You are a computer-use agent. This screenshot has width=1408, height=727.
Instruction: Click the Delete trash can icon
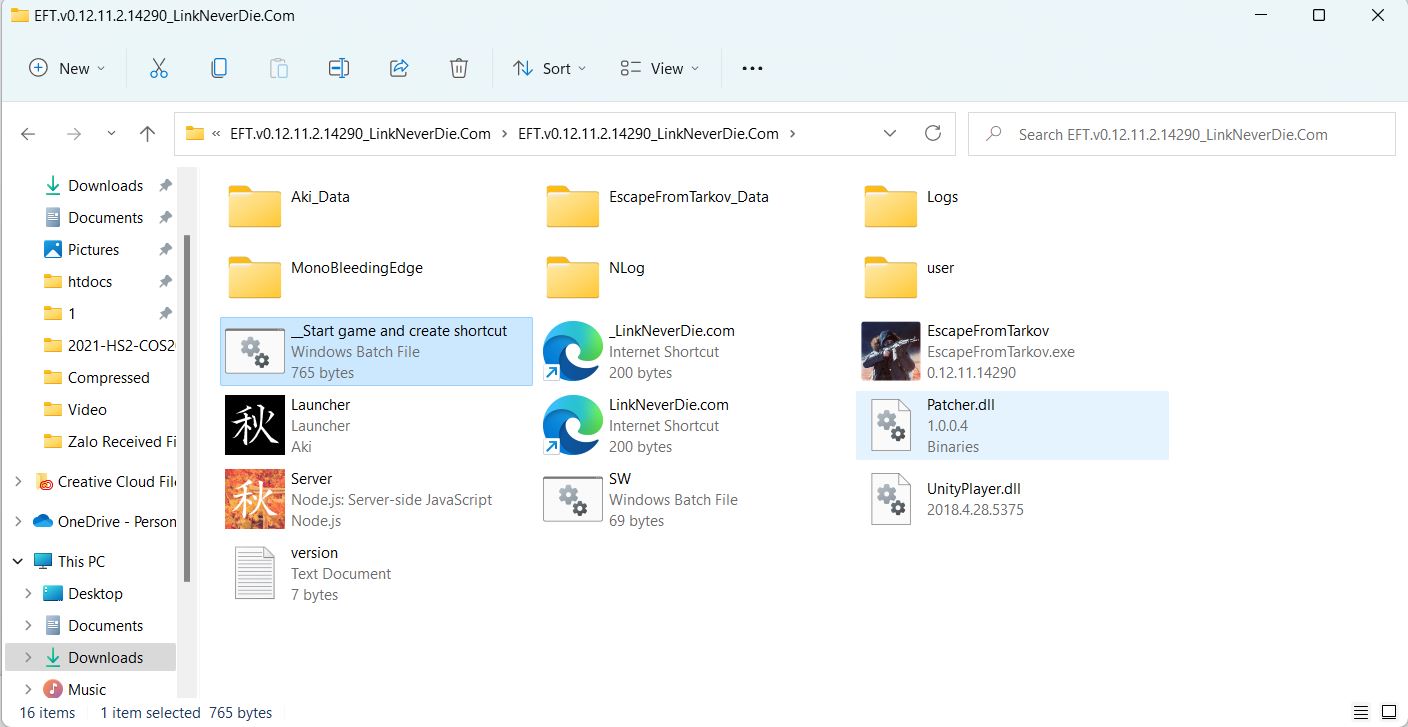tap(459, 68)
